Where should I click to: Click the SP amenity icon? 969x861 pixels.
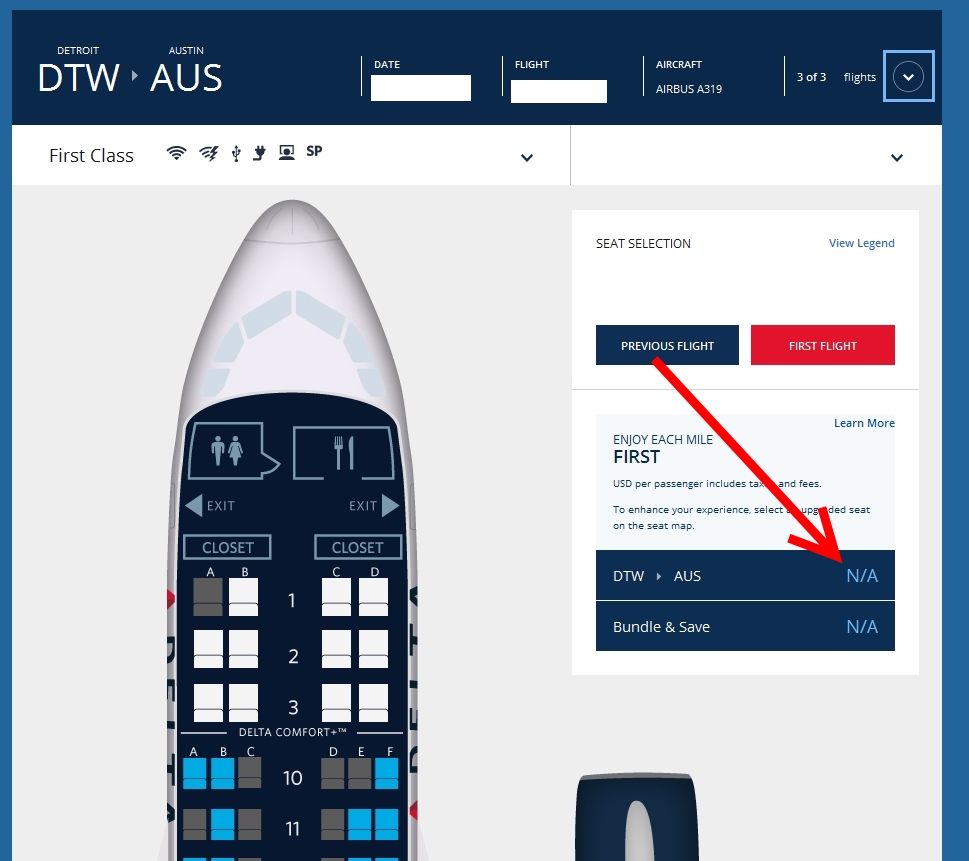click(x=314, y=151)
